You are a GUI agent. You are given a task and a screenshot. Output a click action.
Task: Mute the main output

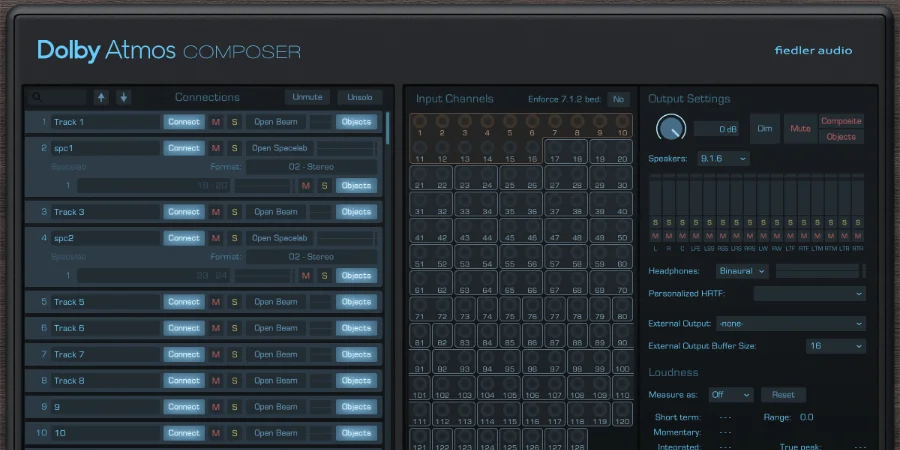point(800,129)
